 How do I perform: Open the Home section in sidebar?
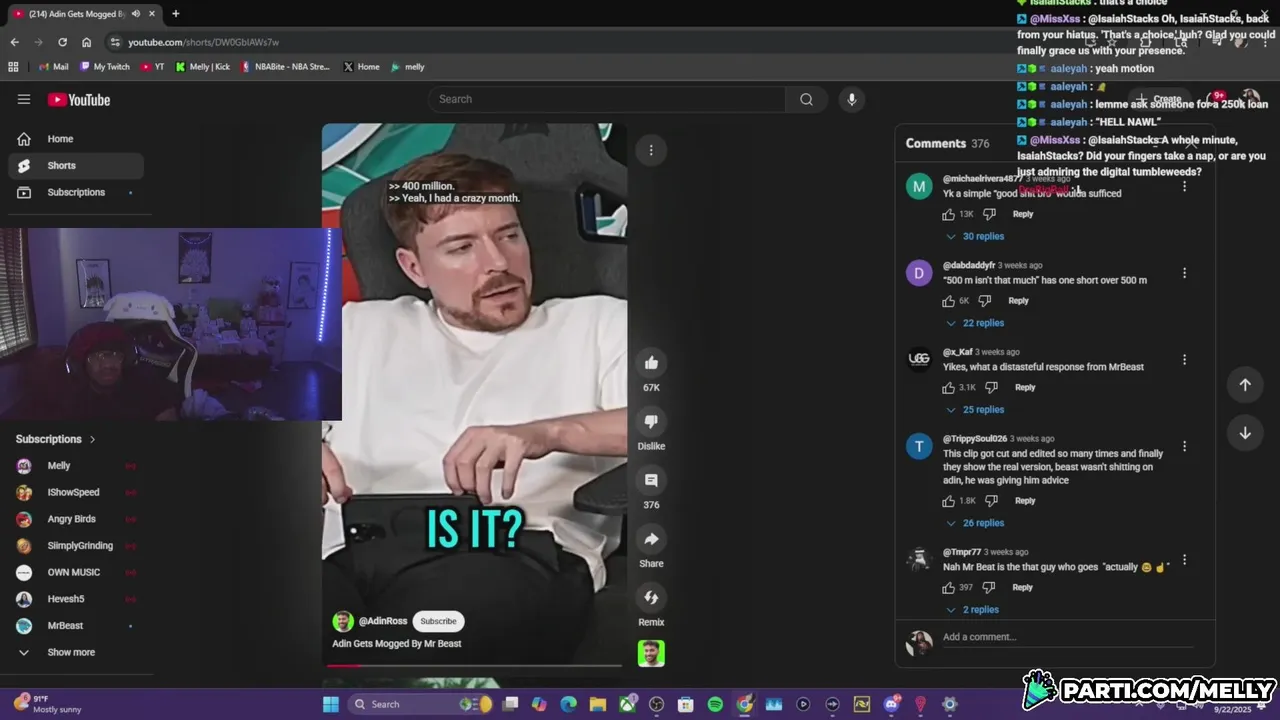76,139
